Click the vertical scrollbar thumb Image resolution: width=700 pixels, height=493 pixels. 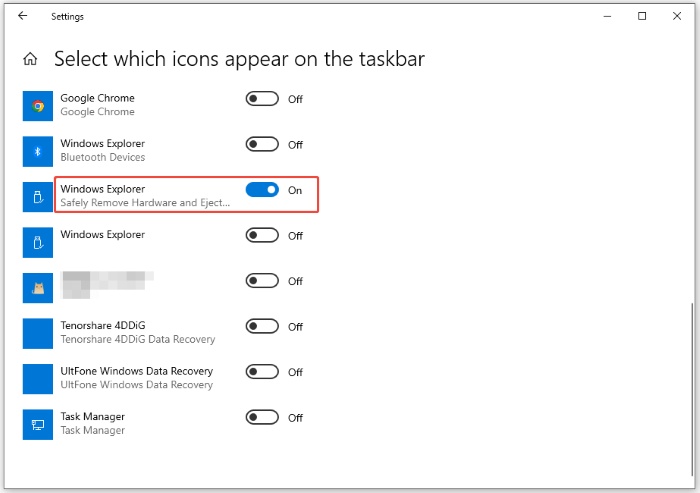tap(692, 389)
